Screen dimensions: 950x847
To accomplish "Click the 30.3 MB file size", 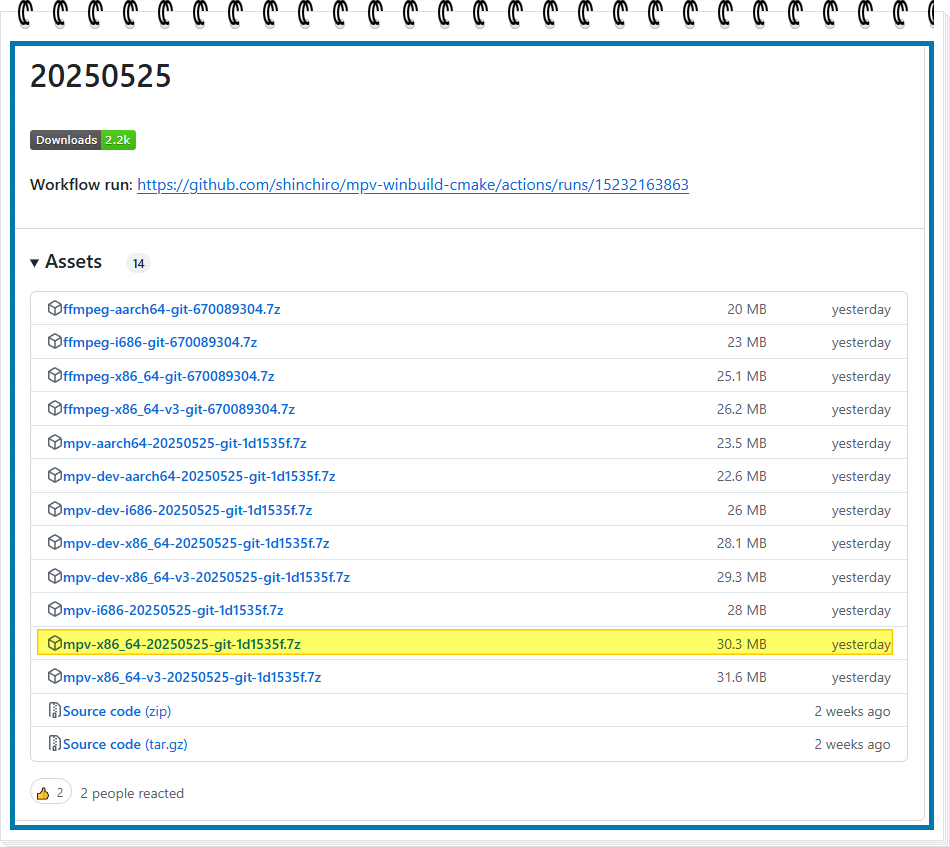I will click(742, 644).
